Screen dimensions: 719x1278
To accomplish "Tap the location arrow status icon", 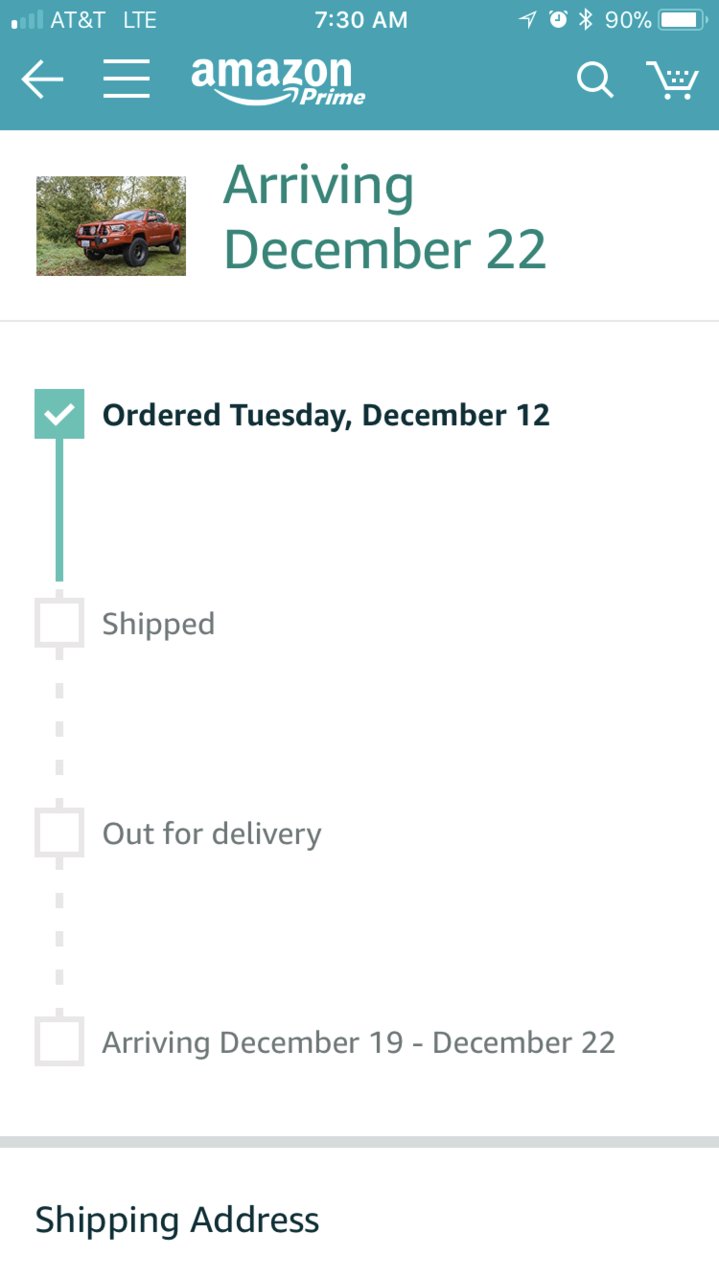I will coord(528,20).
